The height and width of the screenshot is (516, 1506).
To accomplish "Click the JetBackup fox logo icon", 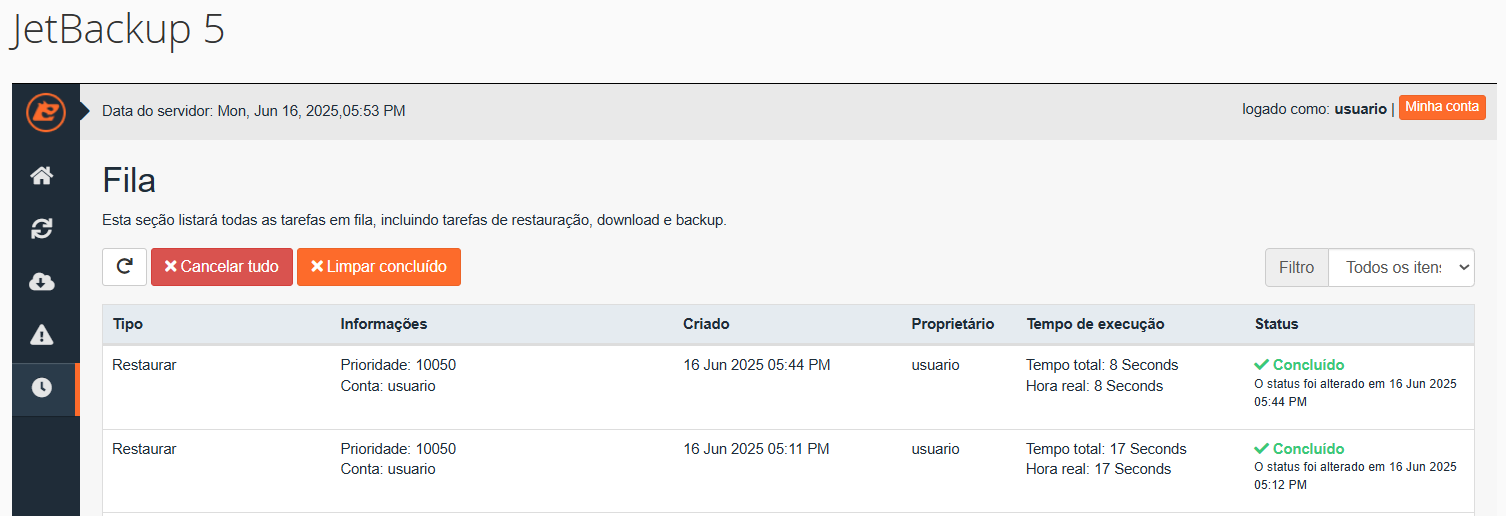I will pos(45,111).
